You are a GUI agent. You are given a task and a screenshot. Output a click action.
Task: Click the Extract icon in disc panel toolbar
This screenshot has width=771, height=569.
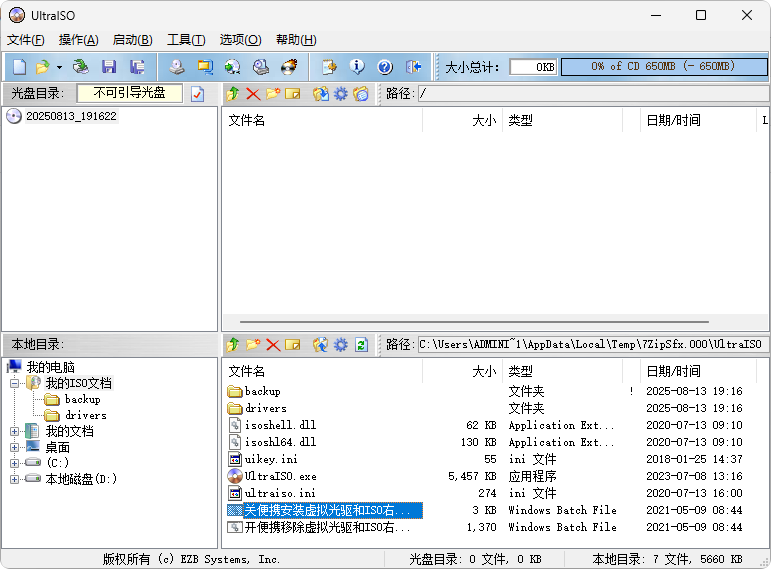pos(321,93)
